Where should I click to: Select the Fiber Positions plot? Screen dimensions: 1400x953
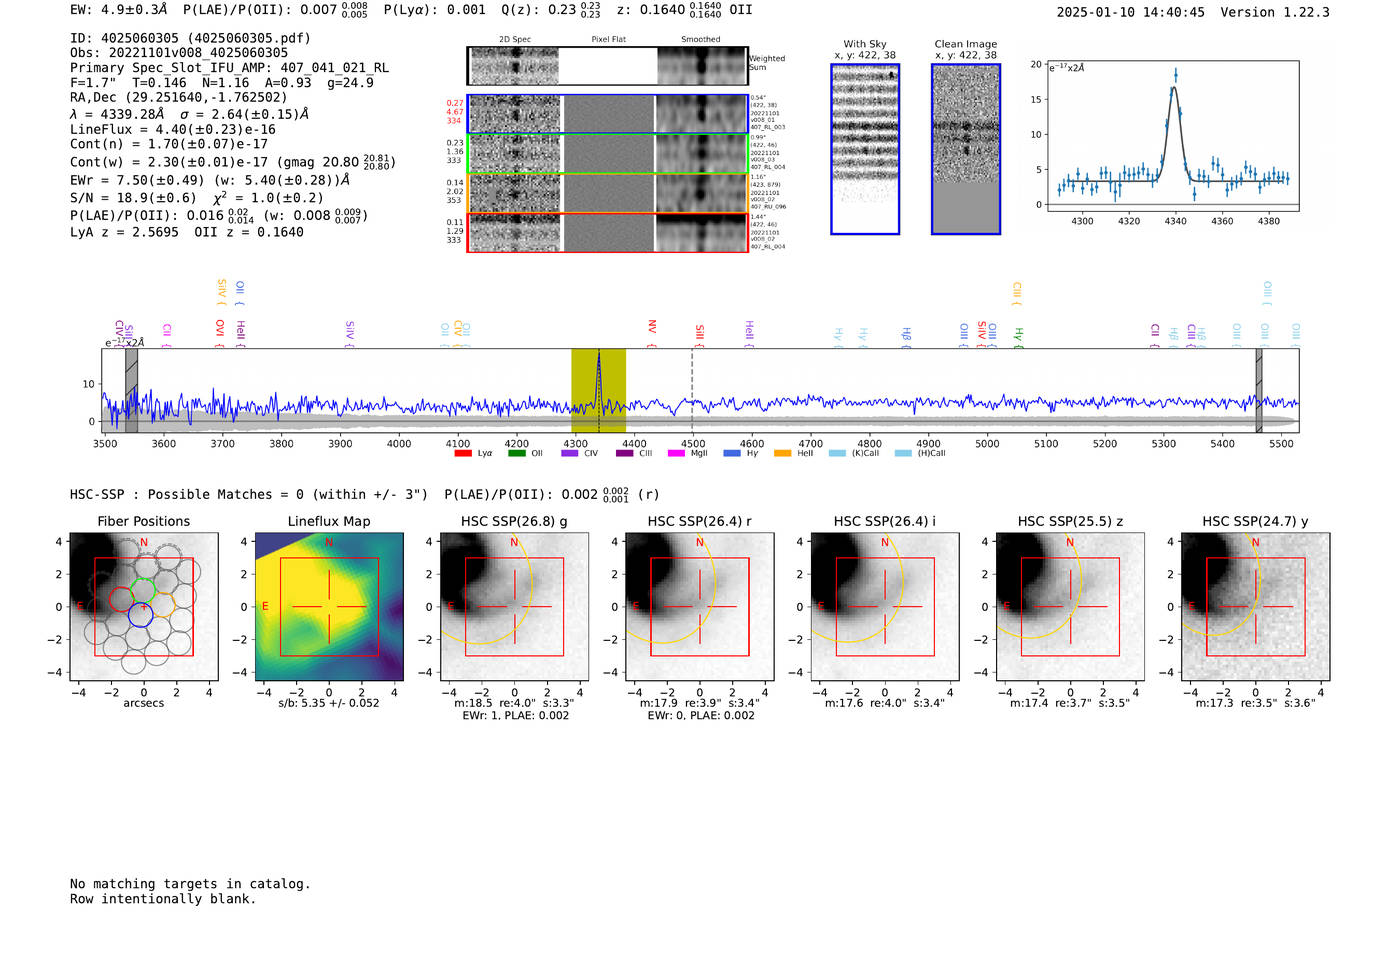tap(144, 606)
